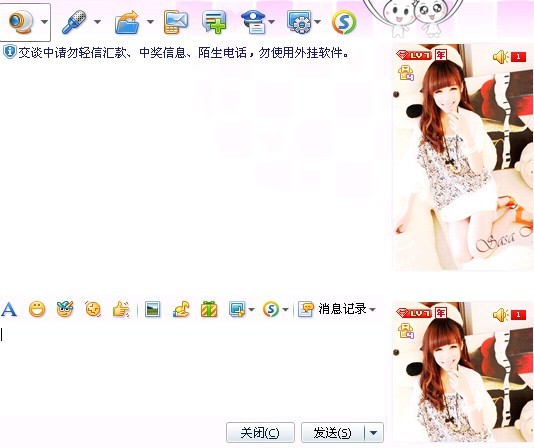Create discussion group with green plus icon
The image size is (534, 448).
tap(214, 22)
